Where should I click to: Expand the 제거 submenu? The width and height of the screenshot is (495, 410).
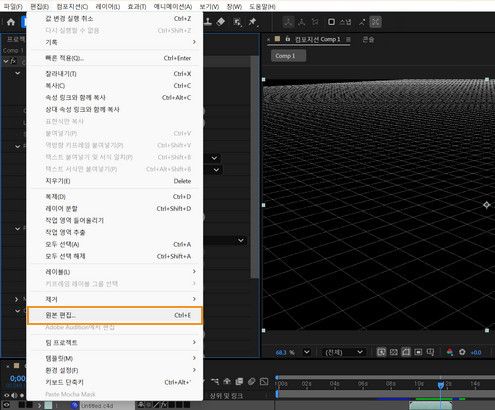(115, 299)
